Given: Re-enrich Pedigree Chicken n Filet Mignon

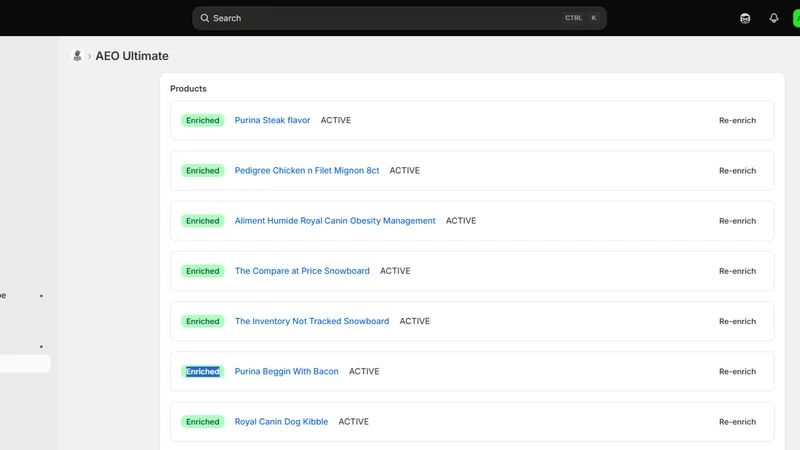Looking at the screenshot, I should click(x=737, y=170).
